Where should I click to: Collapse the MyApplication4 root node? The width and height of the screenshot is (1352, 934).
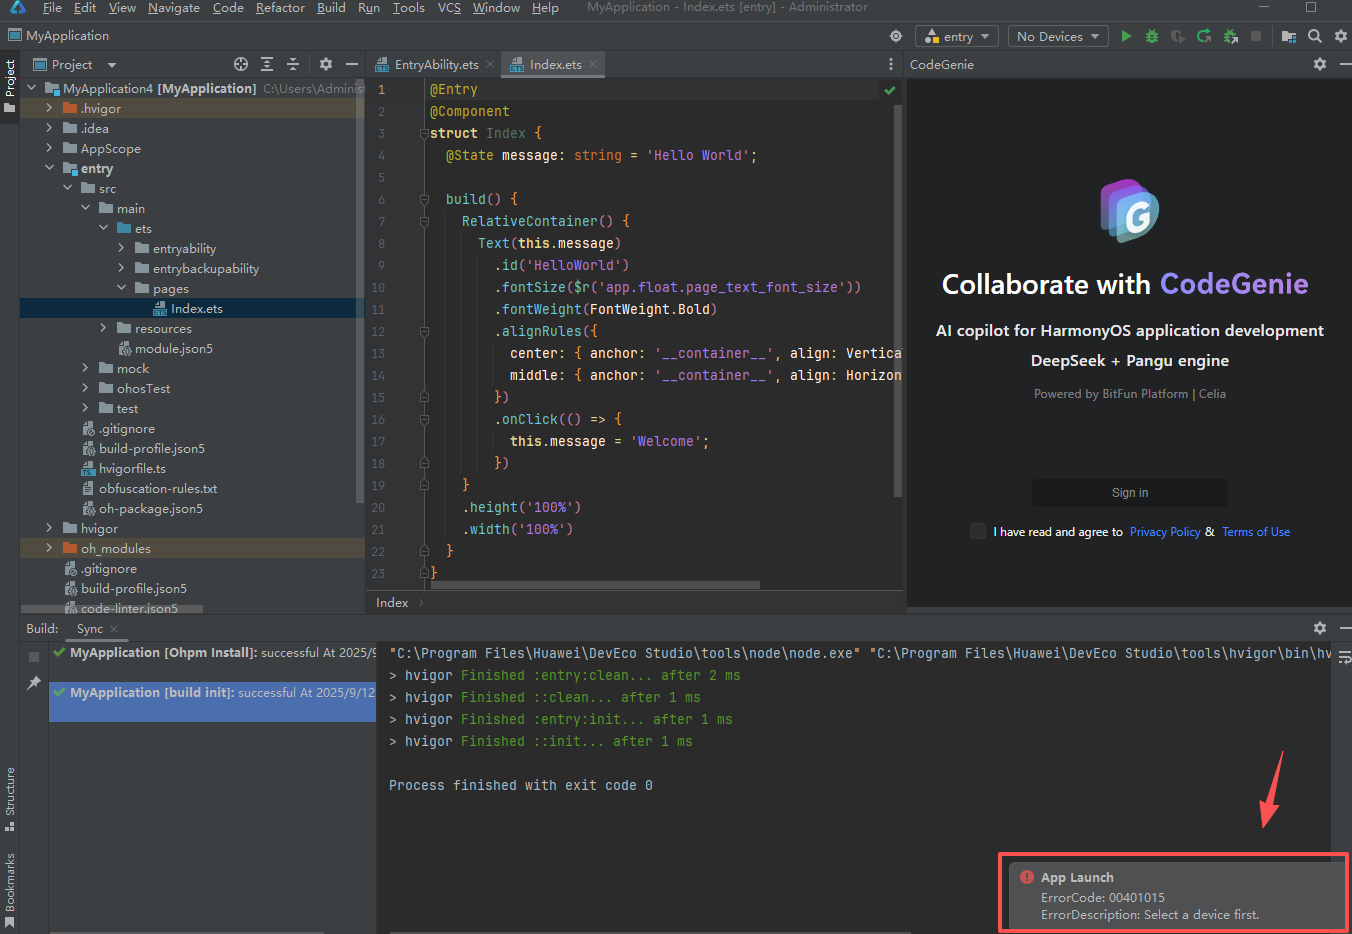(31, 88)
